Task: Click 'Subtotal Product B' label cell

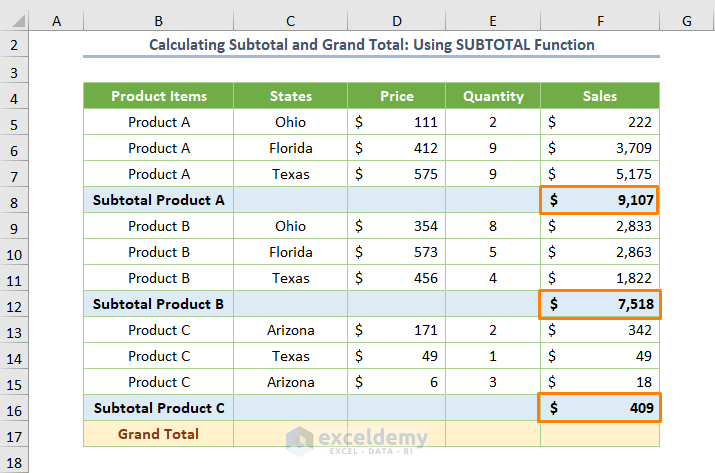Action: 158,304
